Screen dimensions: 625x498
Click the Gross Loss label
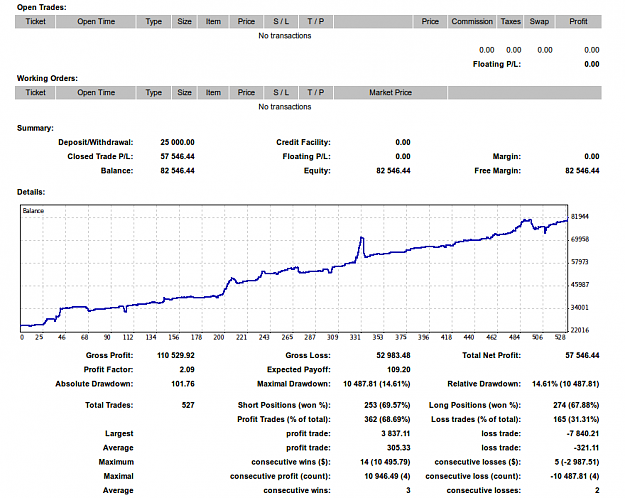pos(308,355)
